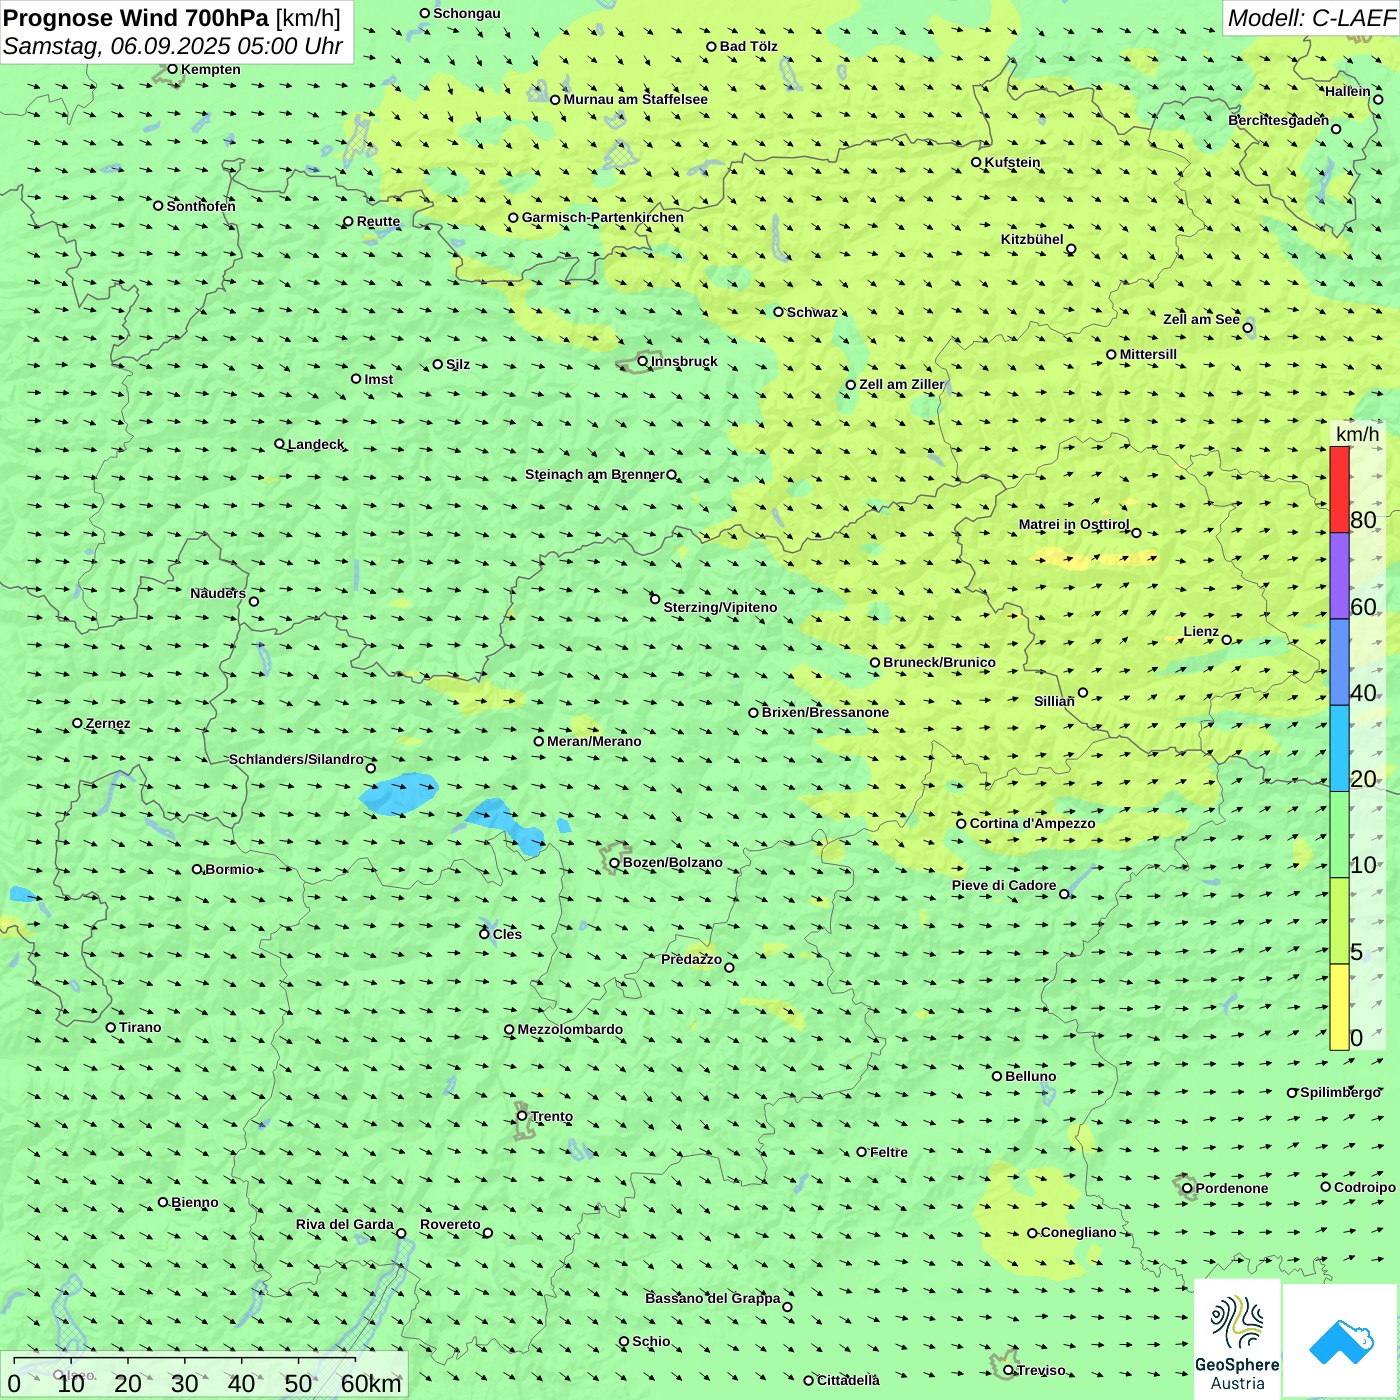Click the Riva del Garda label
Screen dimensions: 1400x1400
345,1224
